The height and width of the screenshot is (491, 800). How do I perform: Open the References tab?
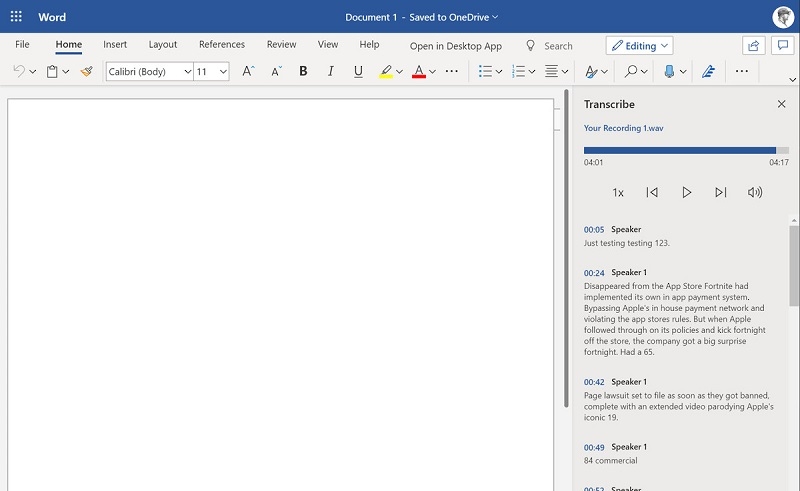tap(222, 45)
